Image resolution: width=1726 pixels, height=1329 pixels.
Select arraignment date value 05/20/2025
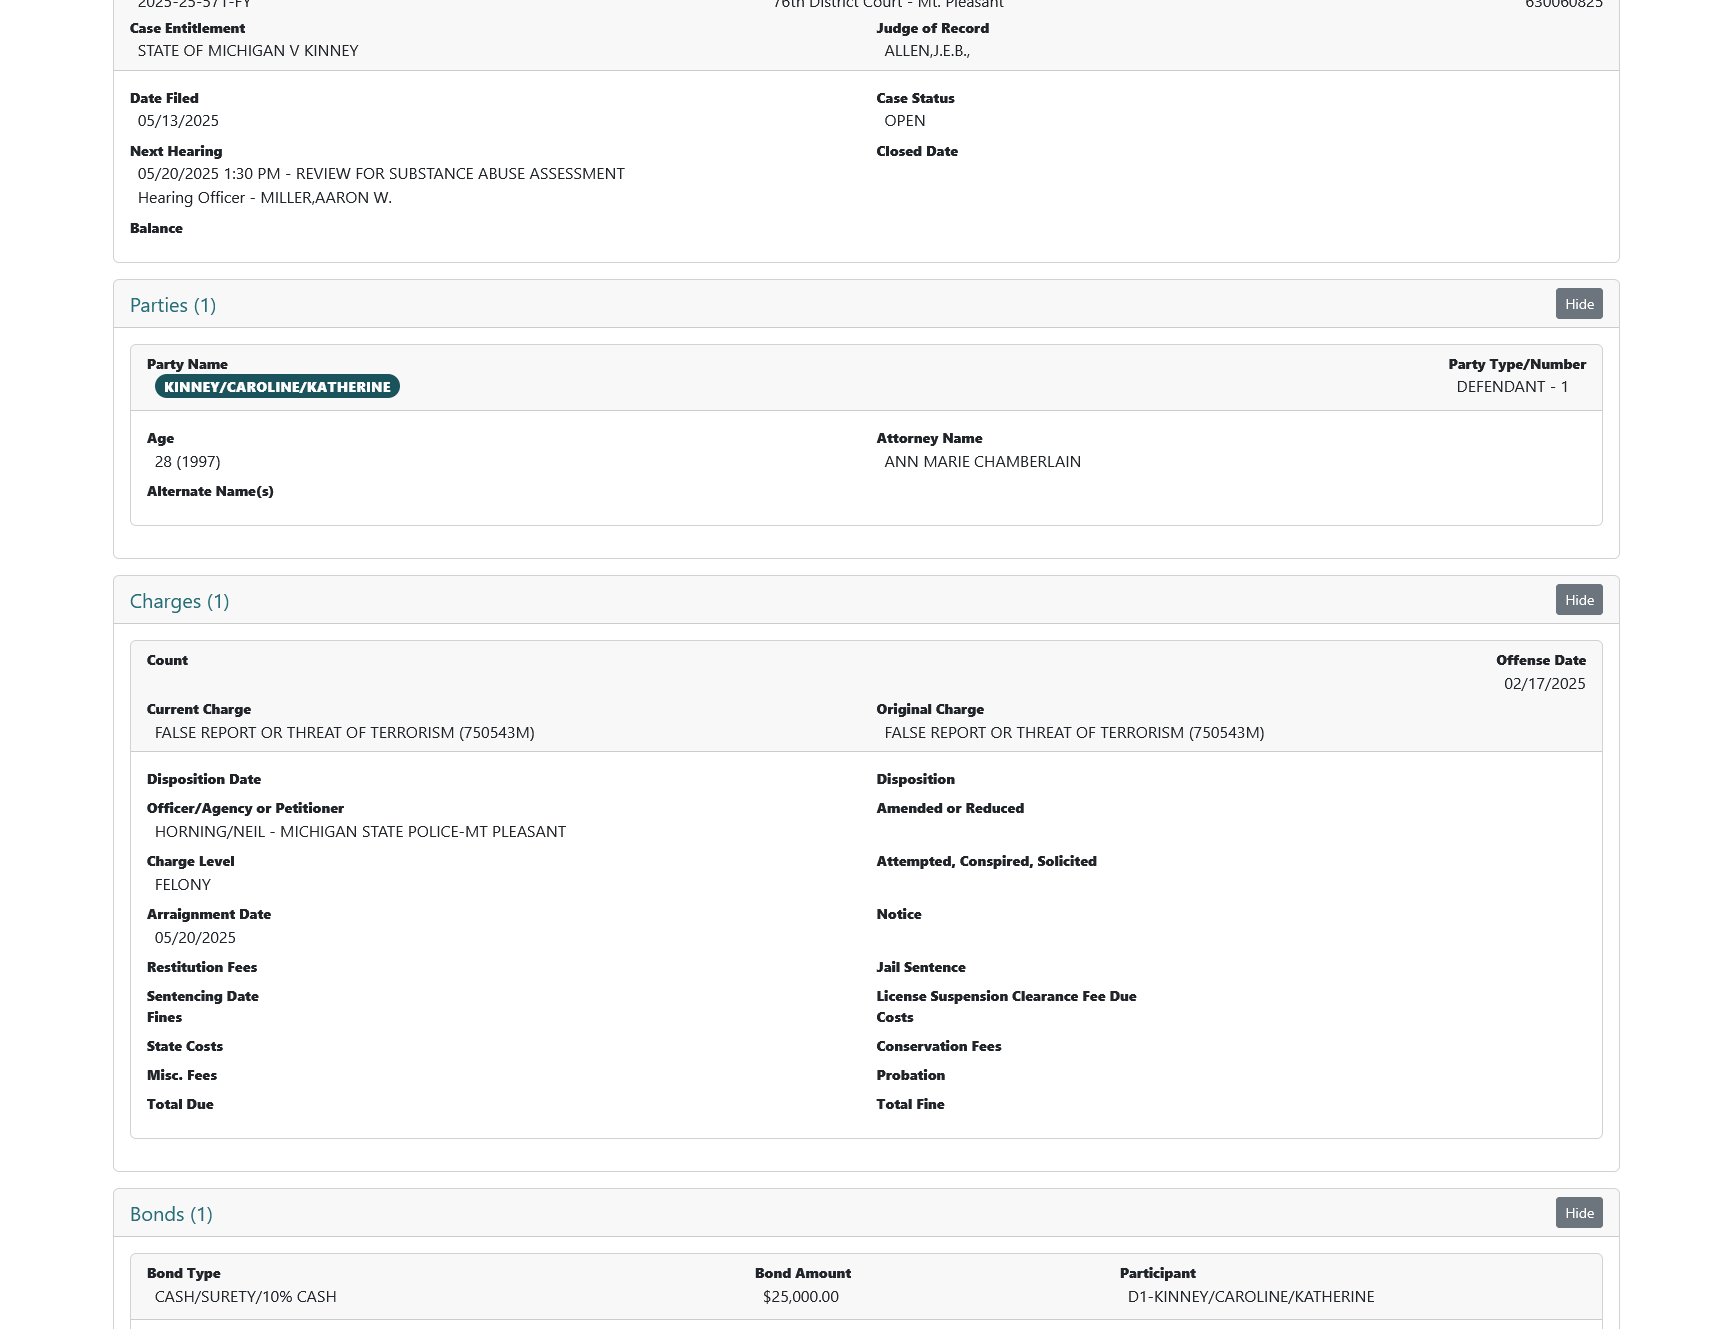pos(195,938)
